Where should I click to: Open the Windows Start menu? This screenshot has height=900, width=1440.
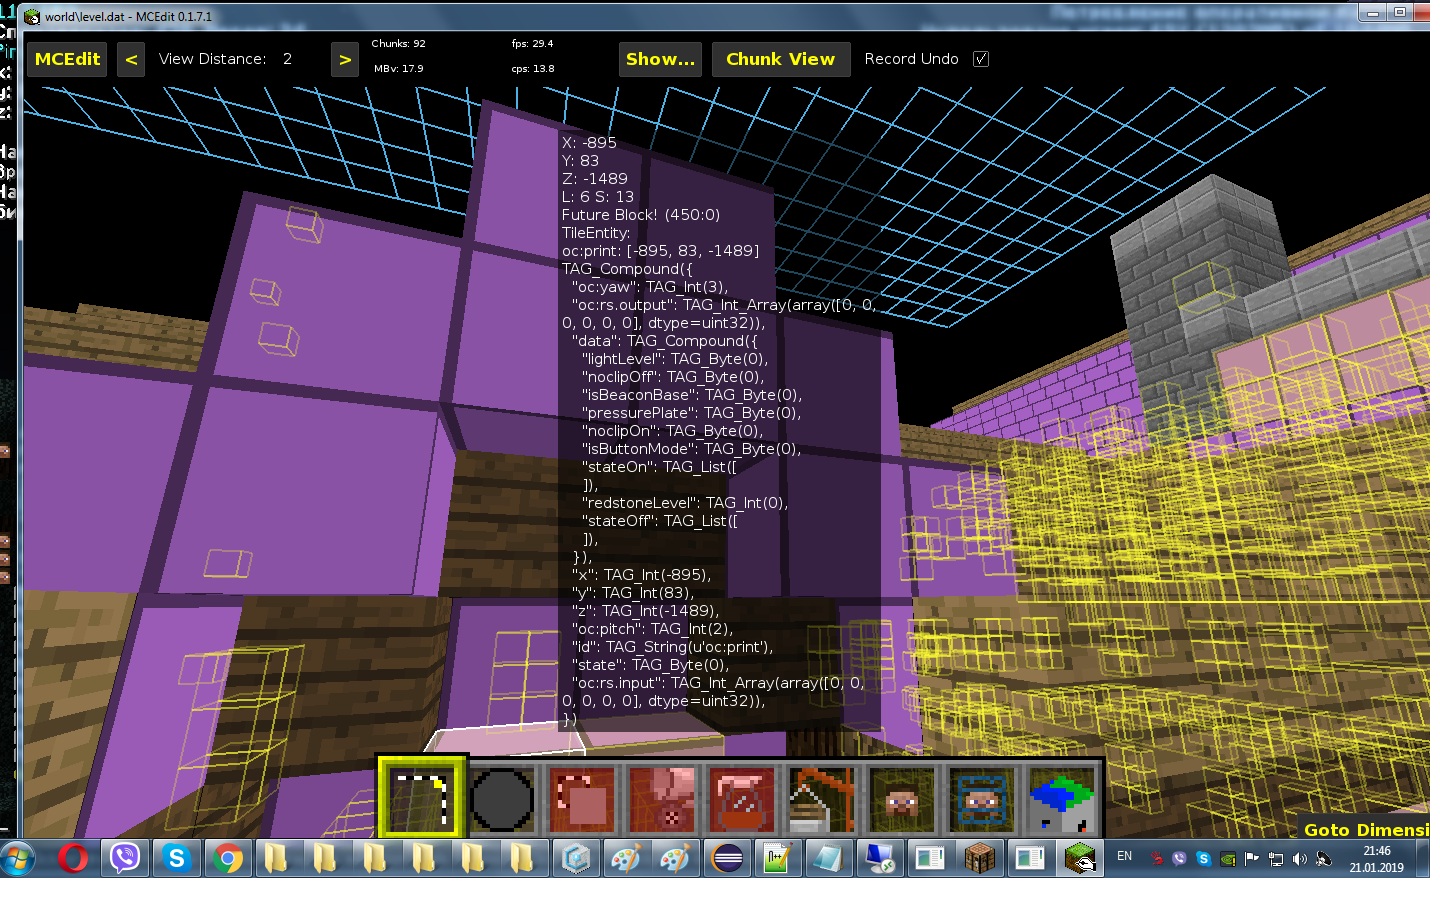[18, 858]
